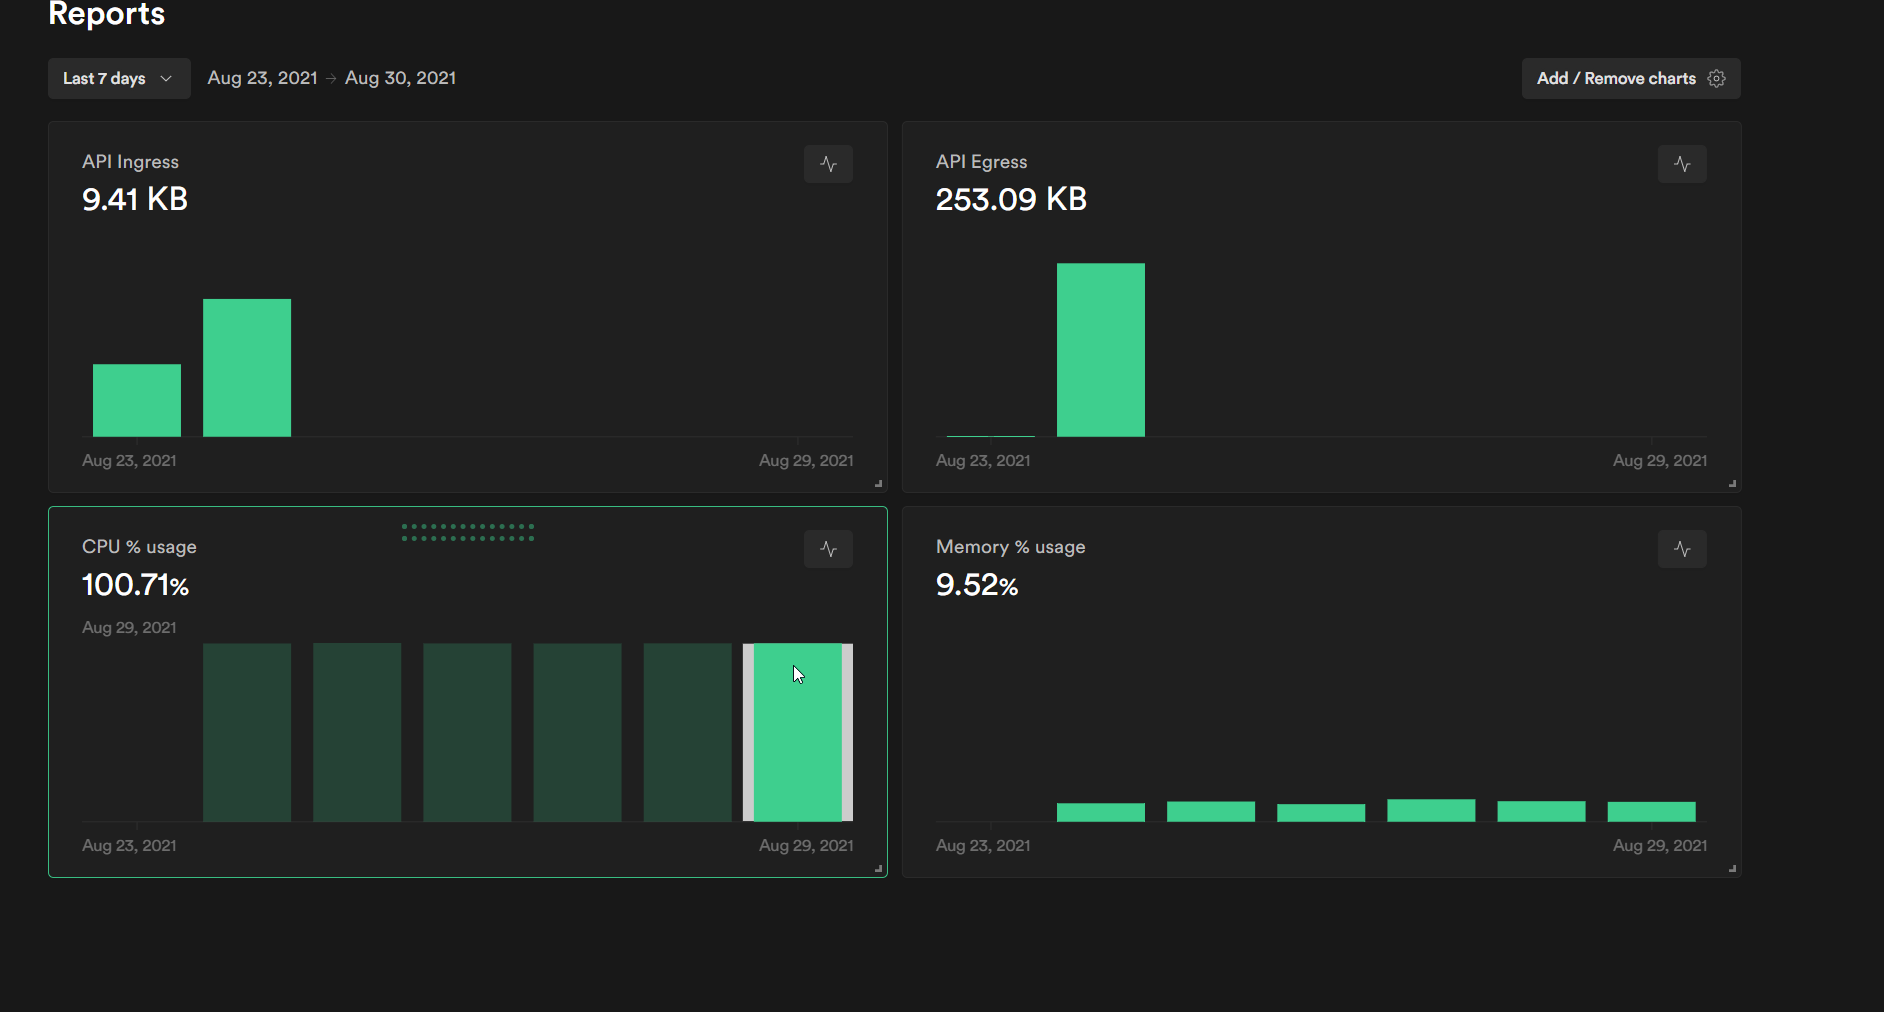Click the 9.52% memory value
Viewport: 1884px width, 1012px height.
[x=977, y=584]
